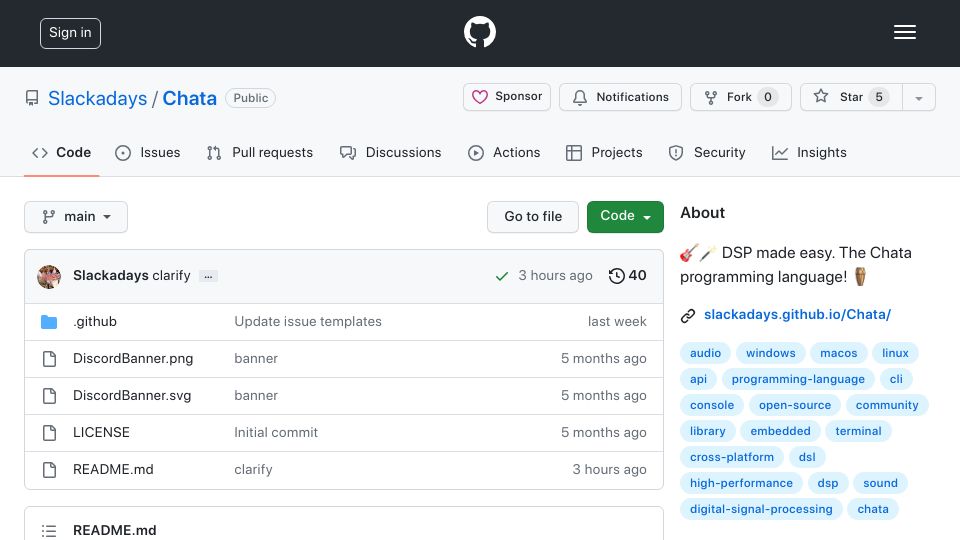Click the Go to file button
The height and width of the screenshot is (540, 960).
tap(533, 217)
